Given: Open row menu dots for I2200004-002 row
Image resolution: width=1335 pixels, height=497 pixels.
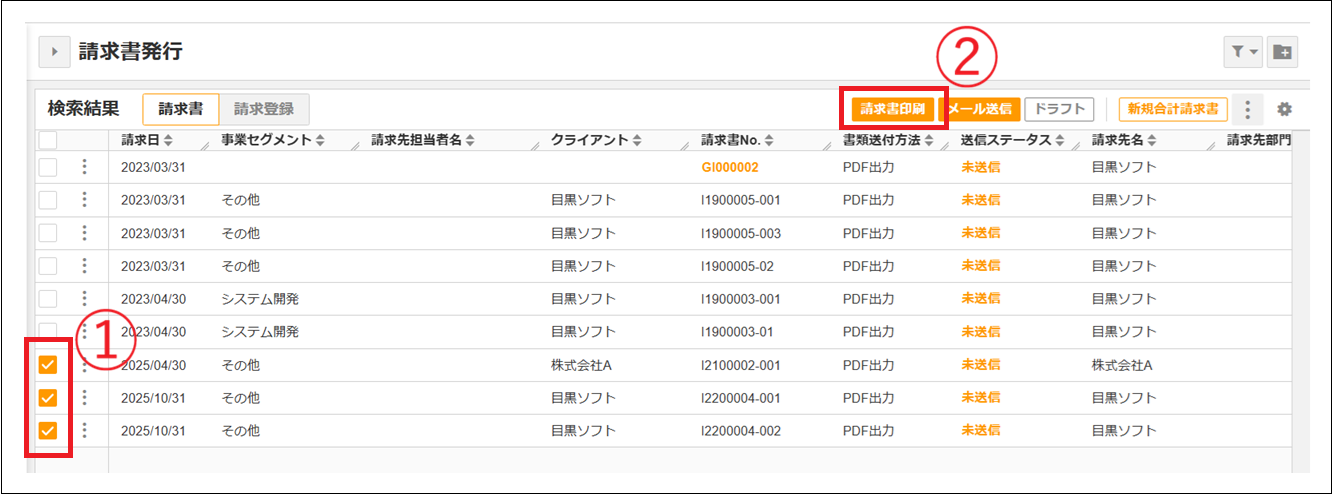Looking at the screenshot, I should [x=85, y=431].
